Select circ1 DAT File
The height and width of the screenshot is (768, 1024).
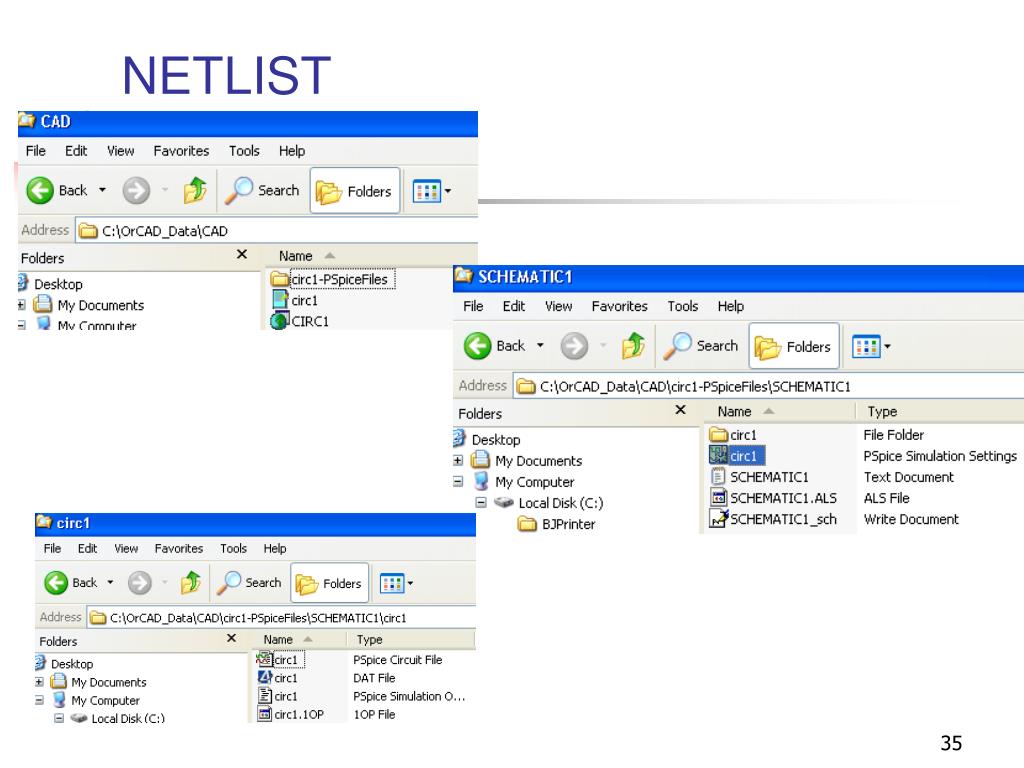tap(278, 678)
